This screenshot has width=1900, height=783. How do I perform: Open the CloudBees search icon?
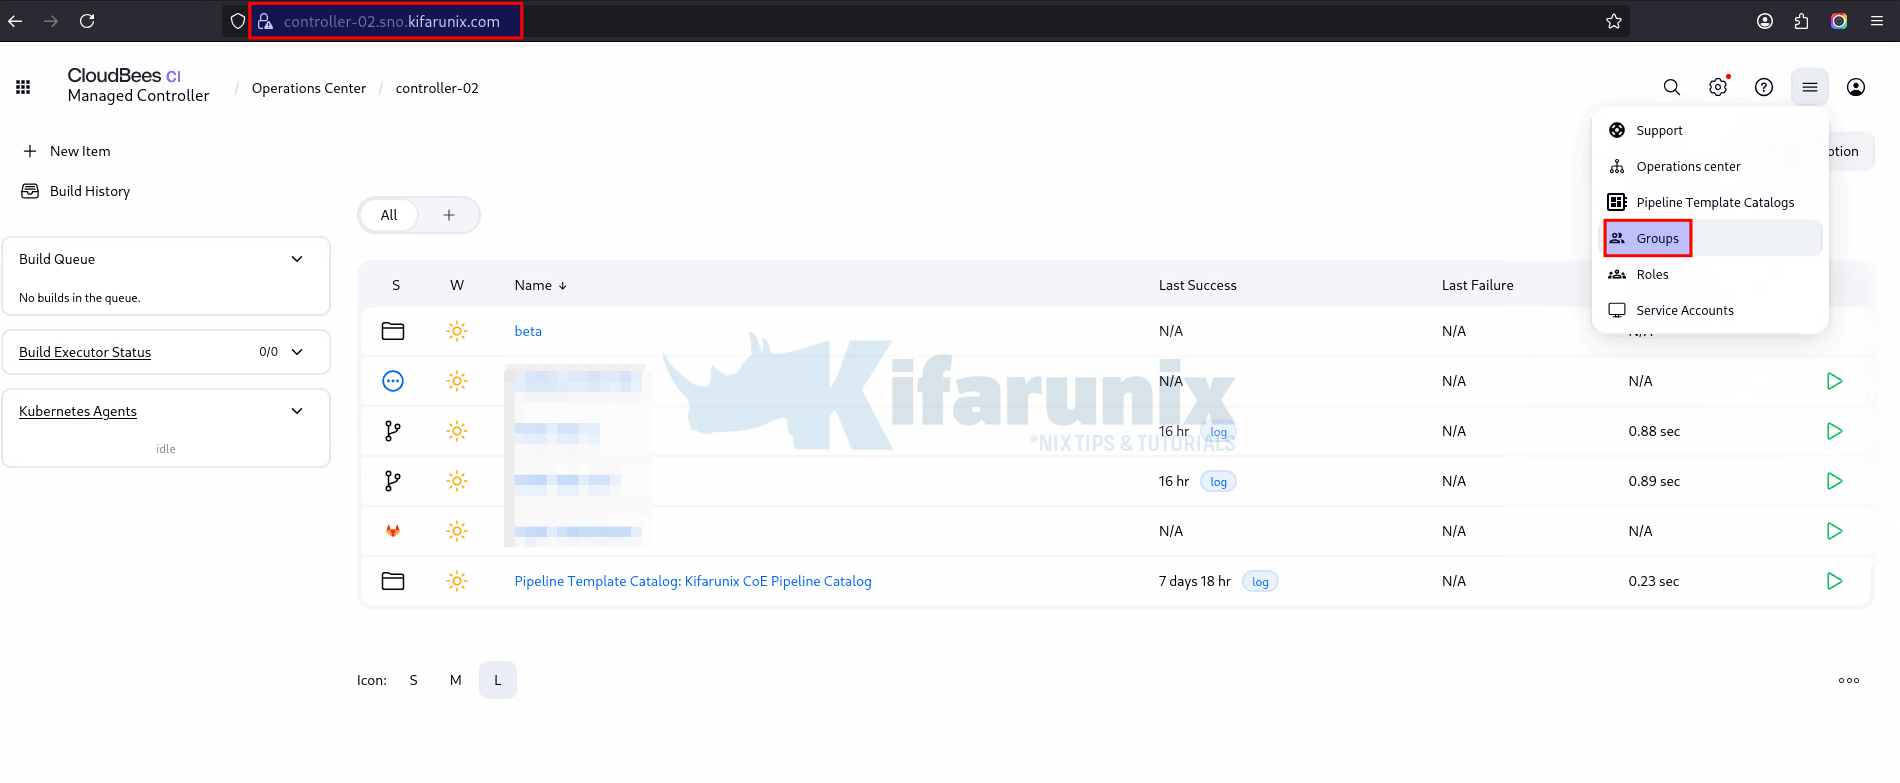click(1672, 87)
